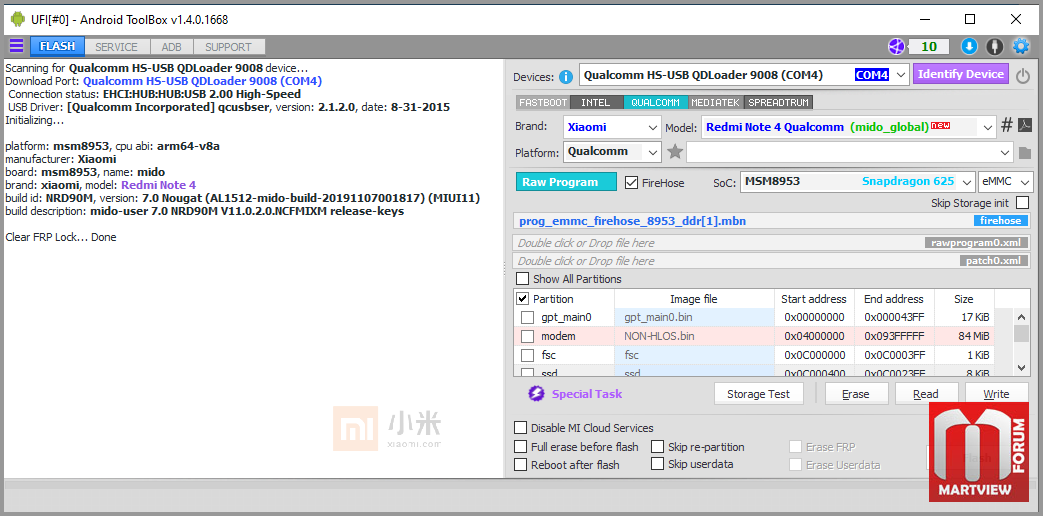Check the fsc partition checkbox

click(527, 355)
